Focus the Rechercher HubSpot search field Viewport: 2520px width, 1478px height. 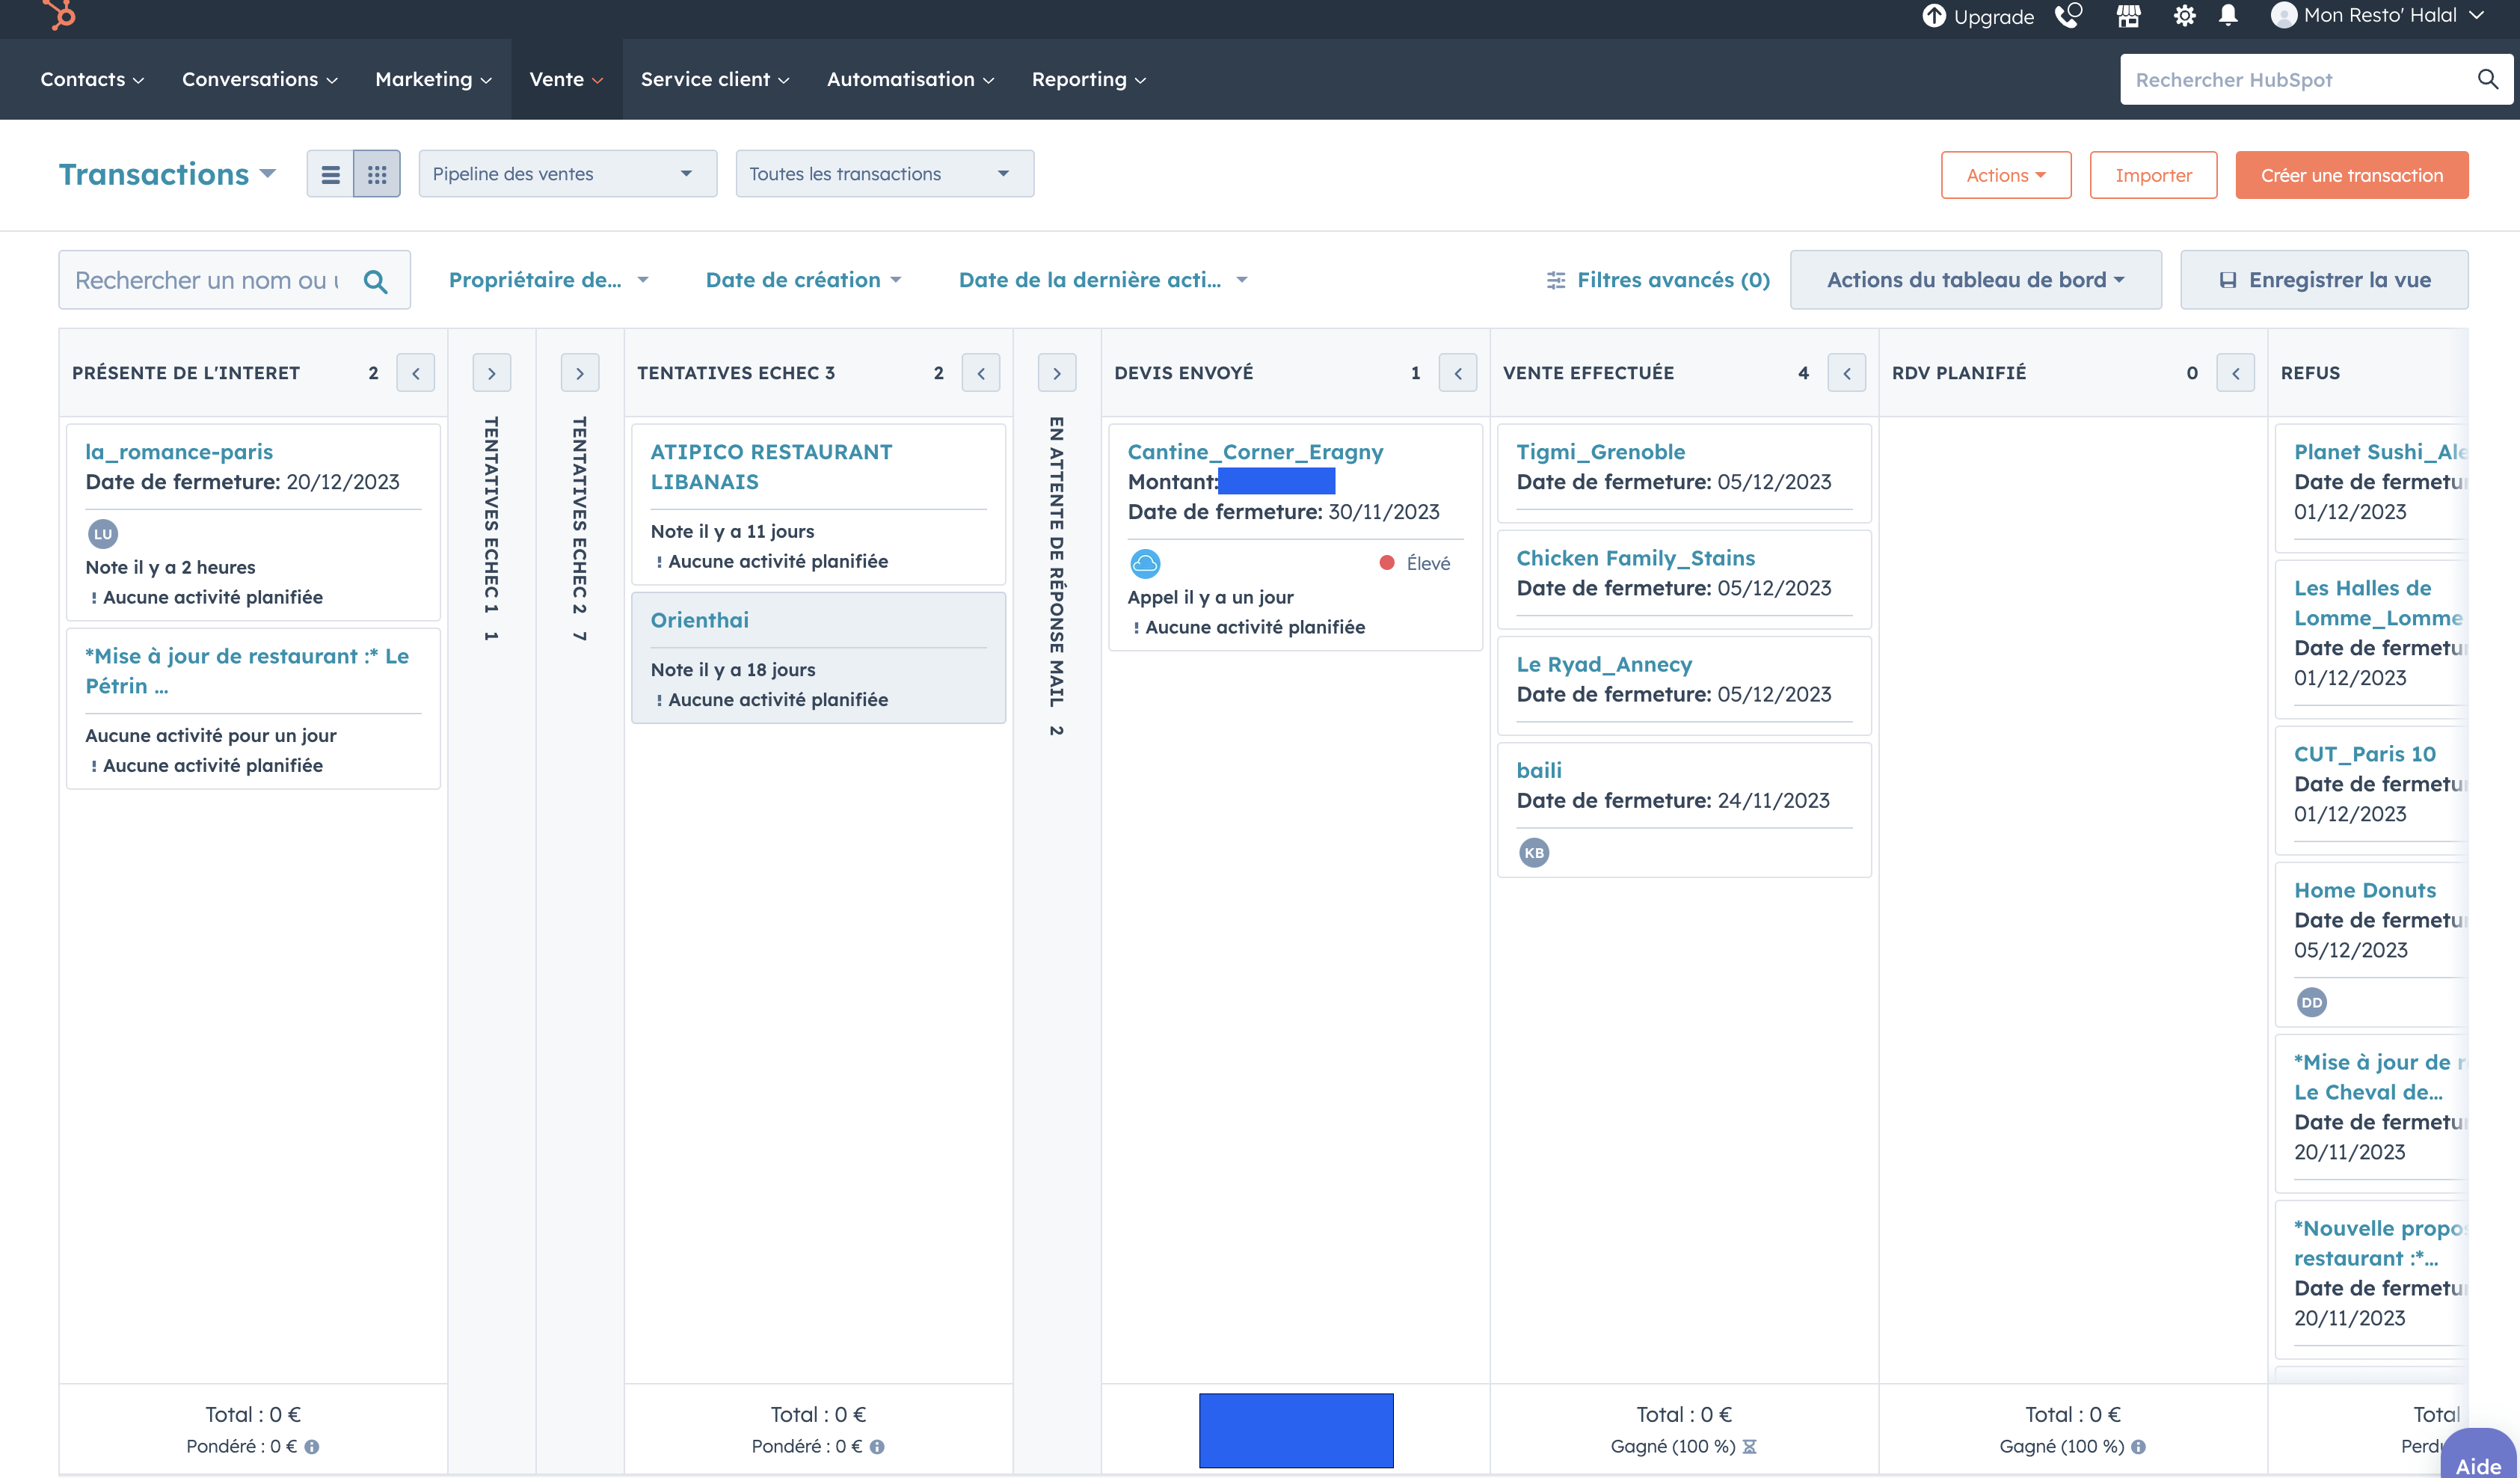[x=2300, y=79]
